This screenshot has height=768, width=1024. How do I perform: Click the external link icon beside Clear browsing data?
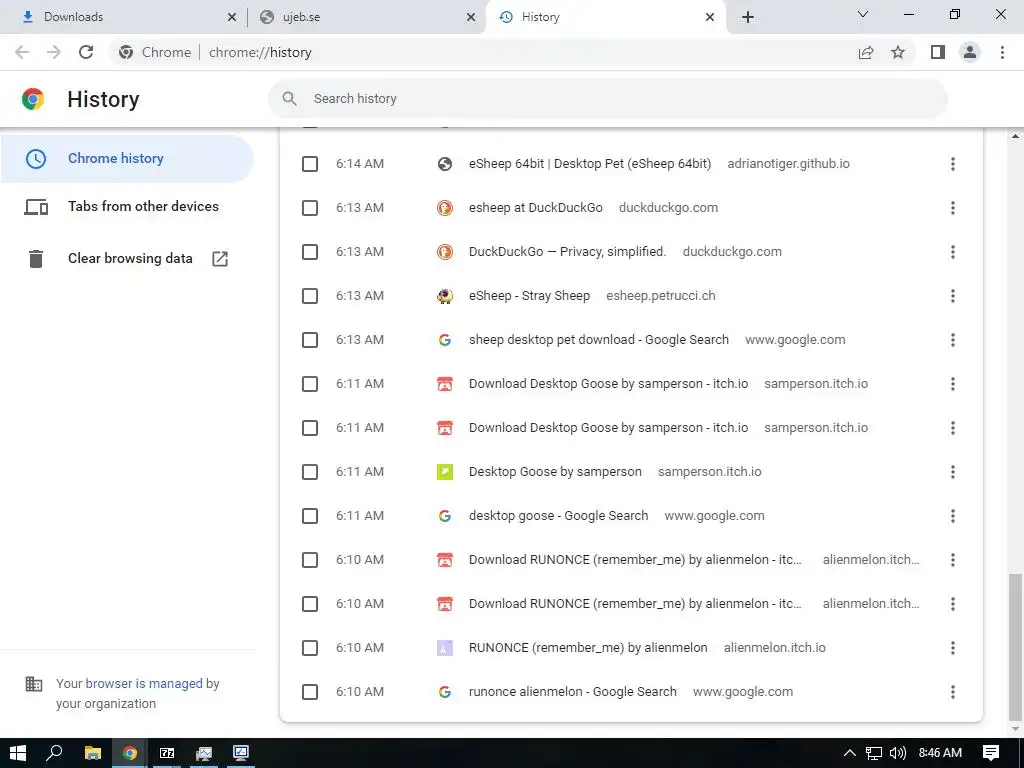click(x=220, y=259)
